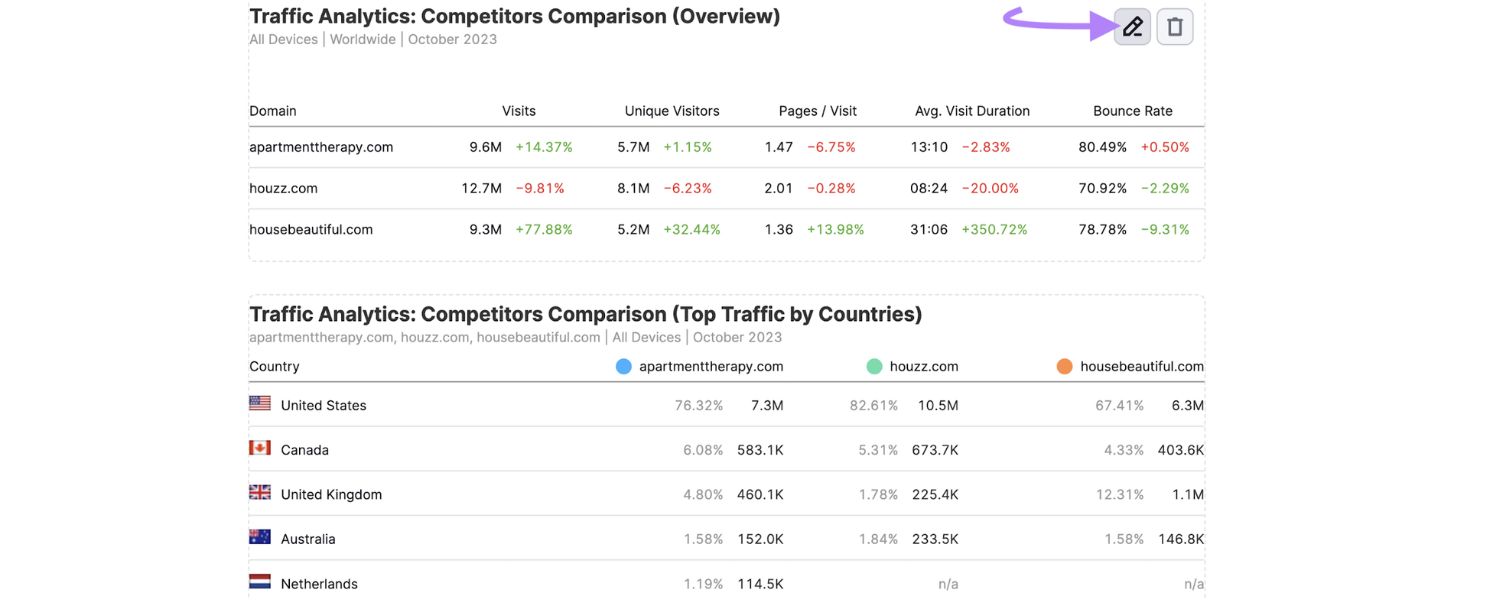Viewport: 1500px width, 600px height.
Task: Select the Competitors Comparison Overview widget title
Action: click(x=514, y=15)
